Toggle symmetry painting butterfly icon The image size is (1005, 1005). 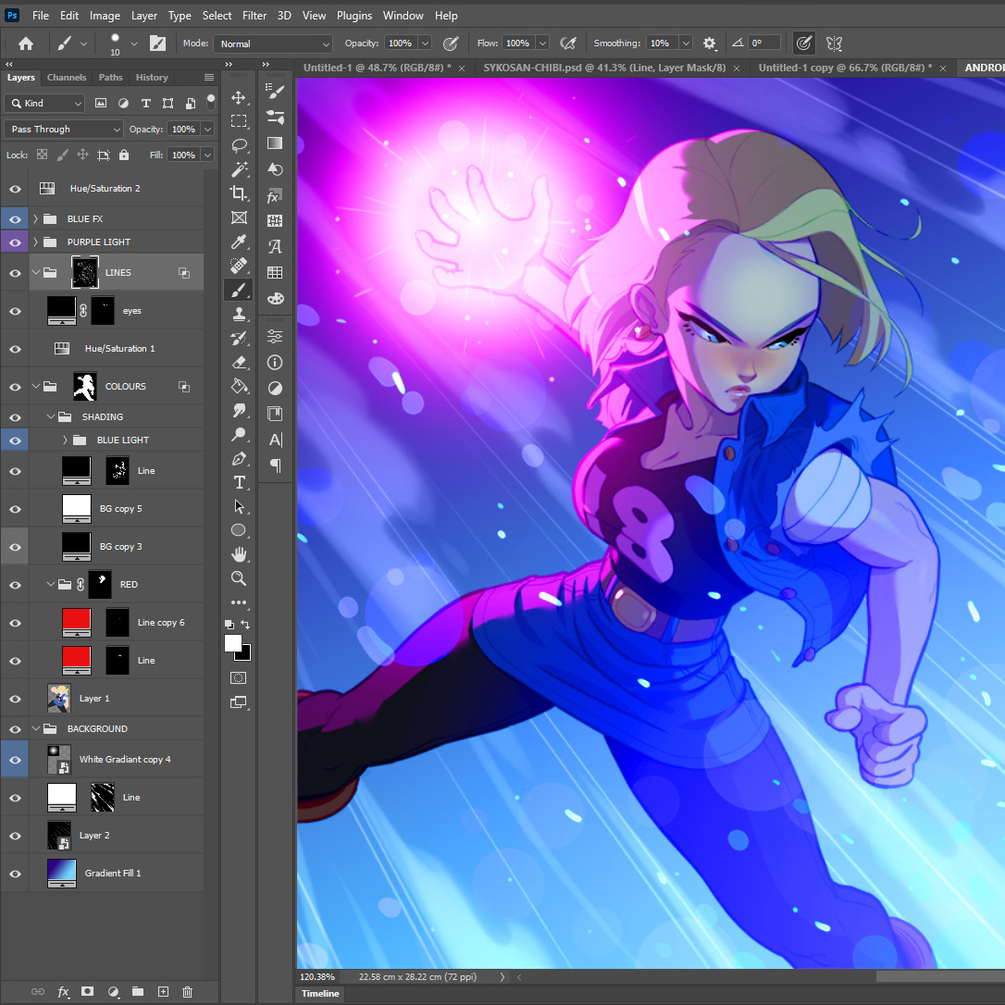click(834, 44)
